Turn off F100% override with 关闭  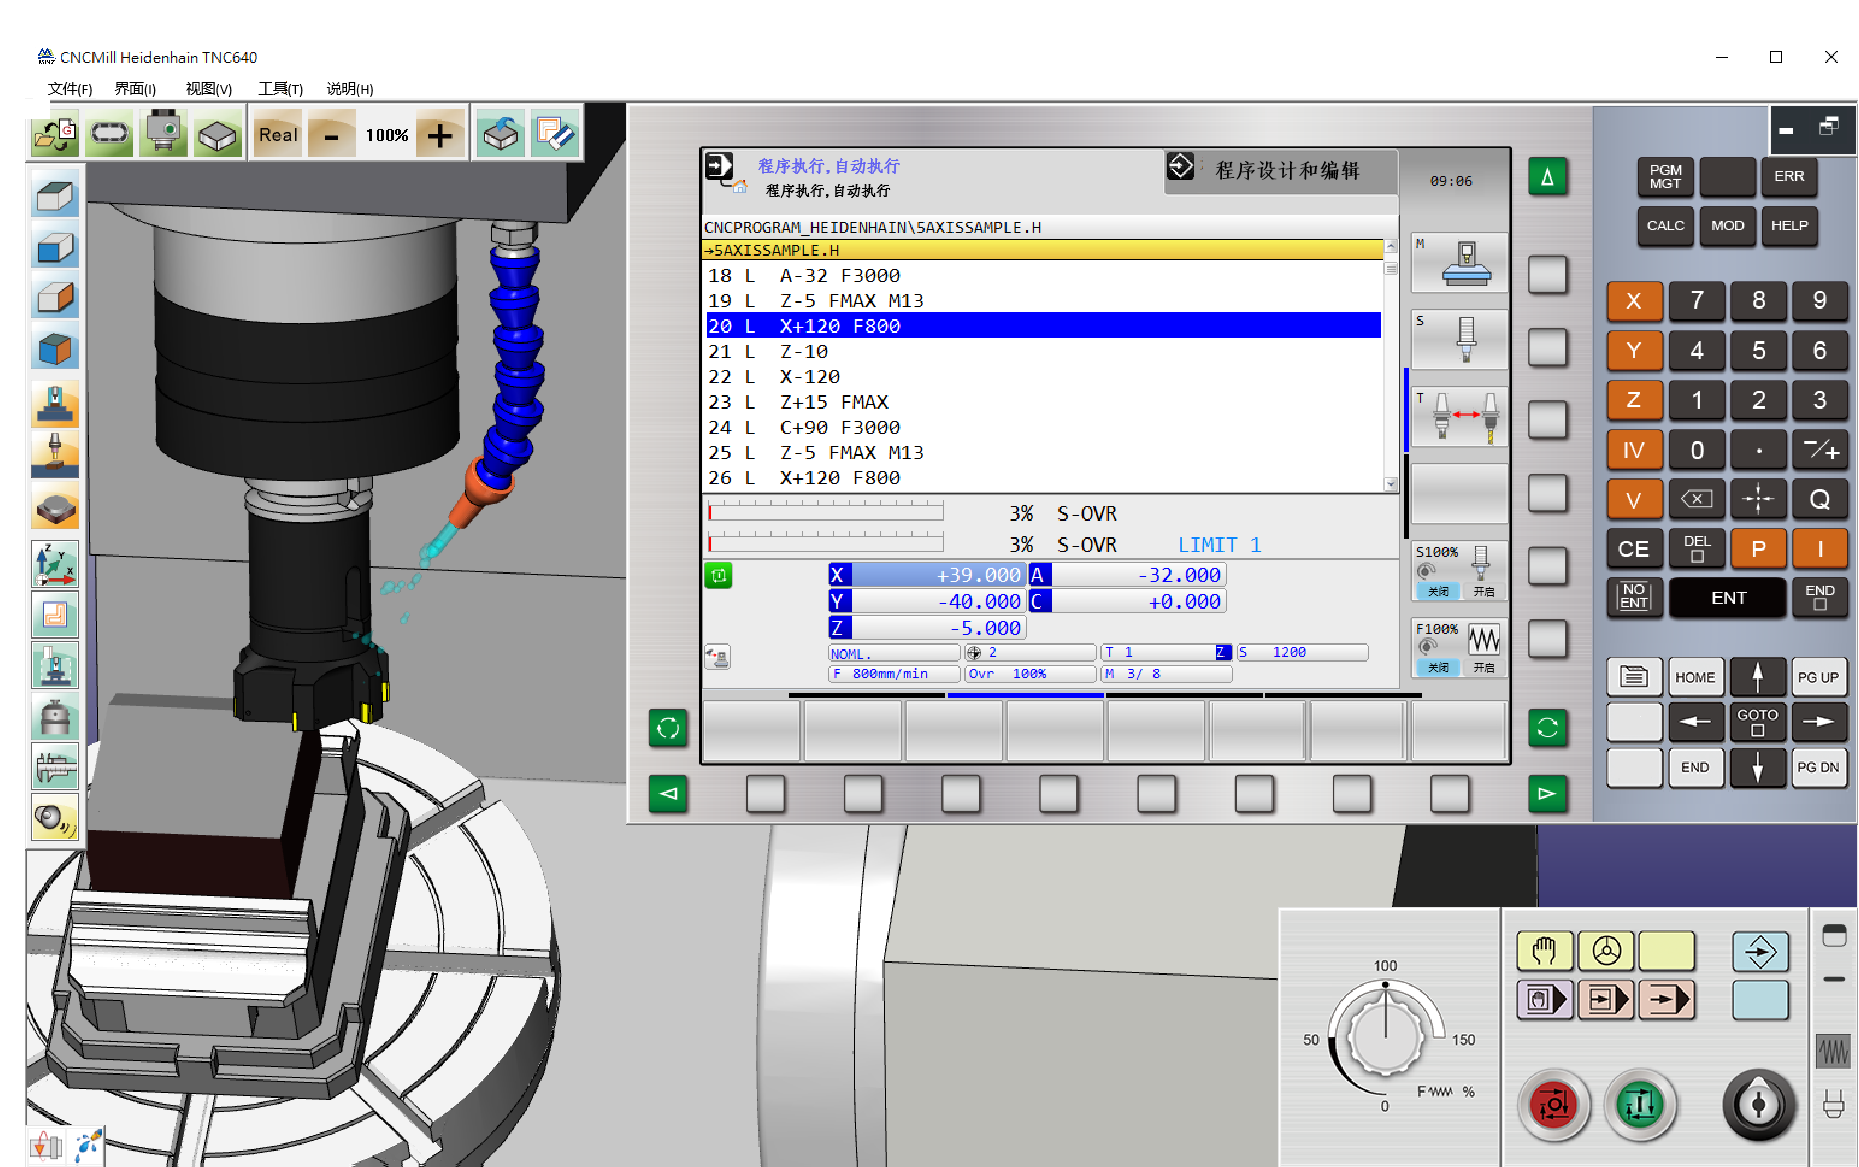[1438, 667]
